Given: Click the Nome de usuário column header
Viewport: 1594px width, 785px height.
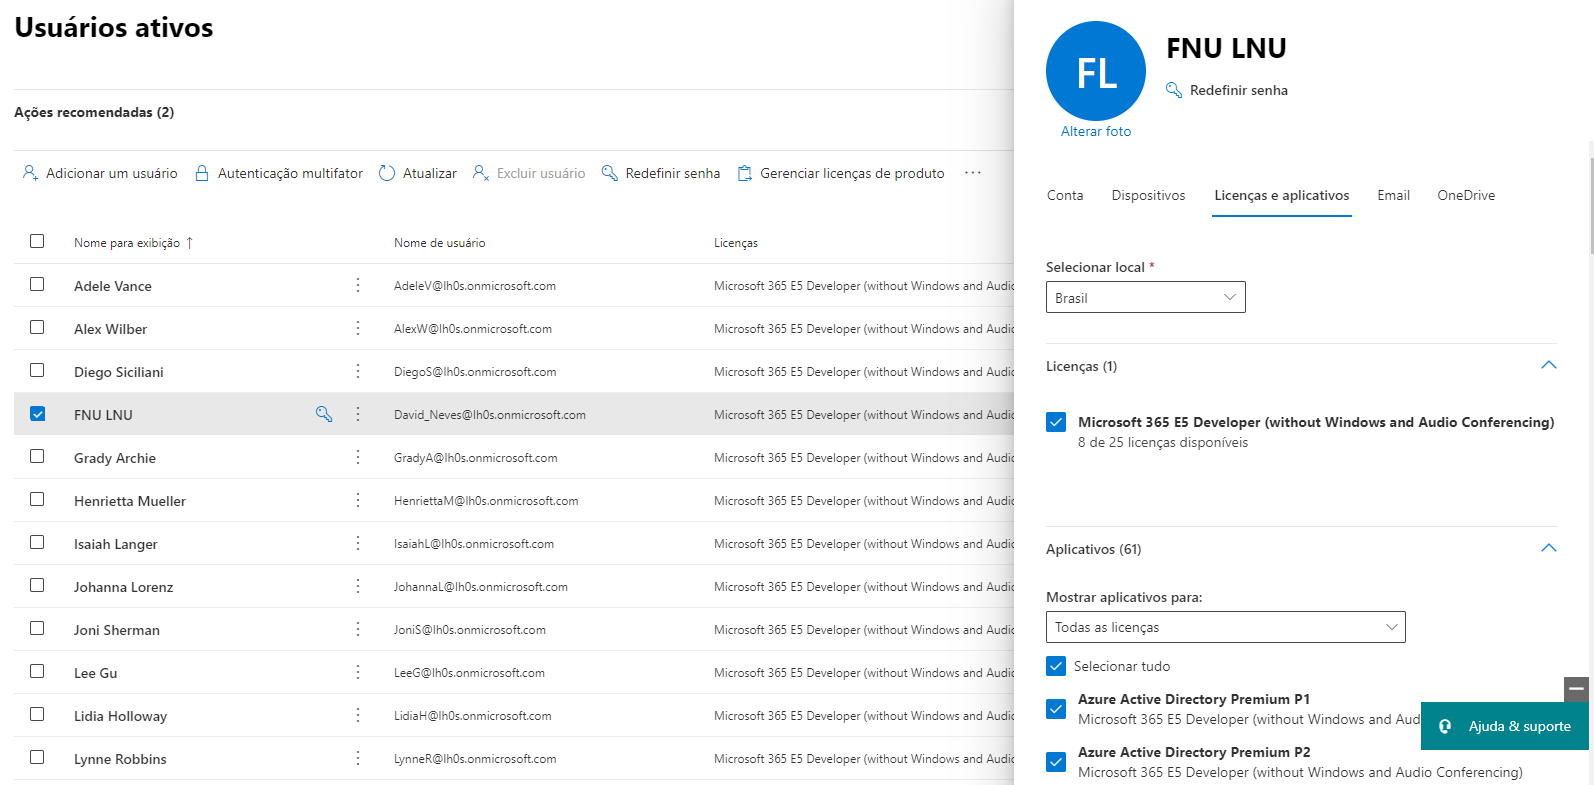Looking at the screenshot, I should 439,243.
